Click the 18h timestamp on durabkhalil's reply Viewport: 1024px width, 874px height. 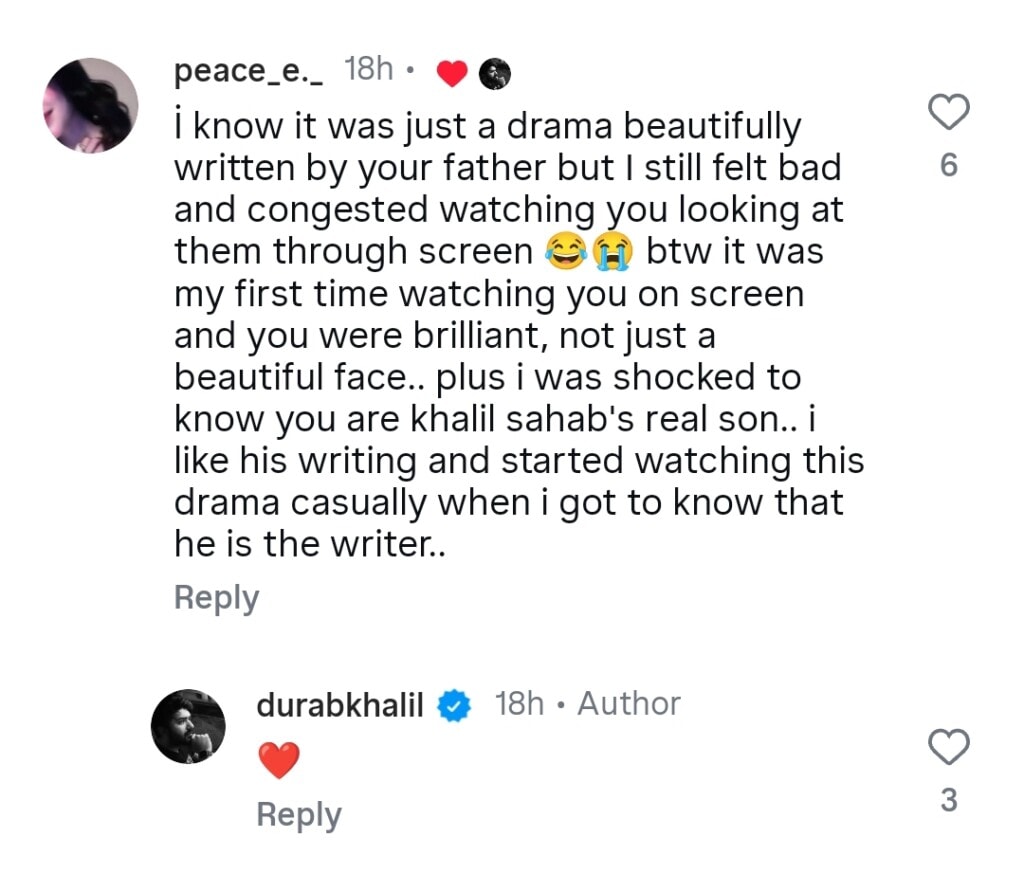tap(521, 703)
